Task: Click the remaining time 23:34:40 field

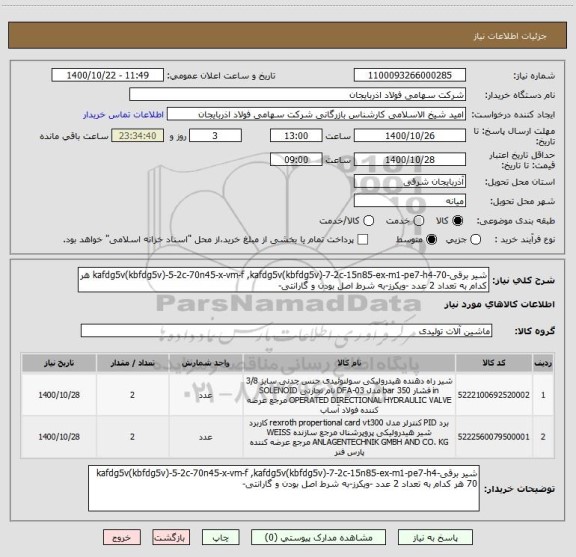Action: click(x=138, y=136)
